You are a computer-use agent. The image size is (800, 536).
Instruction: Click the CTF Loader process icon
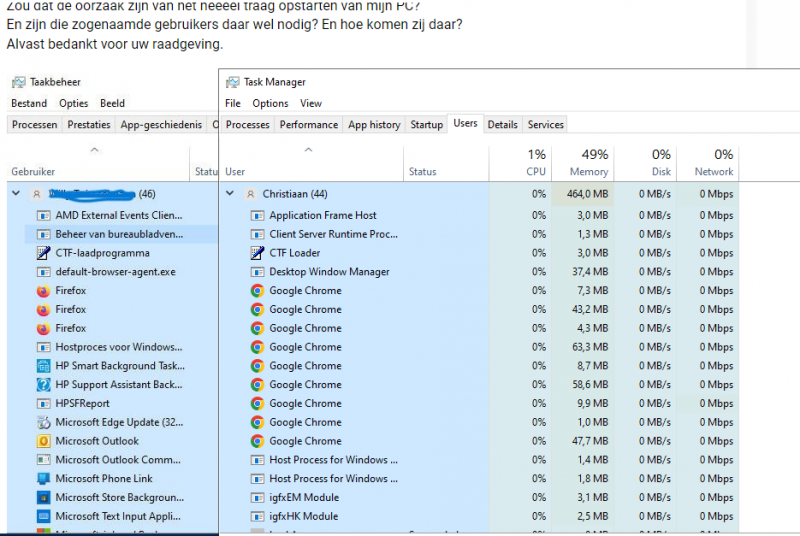click(257, 253)
